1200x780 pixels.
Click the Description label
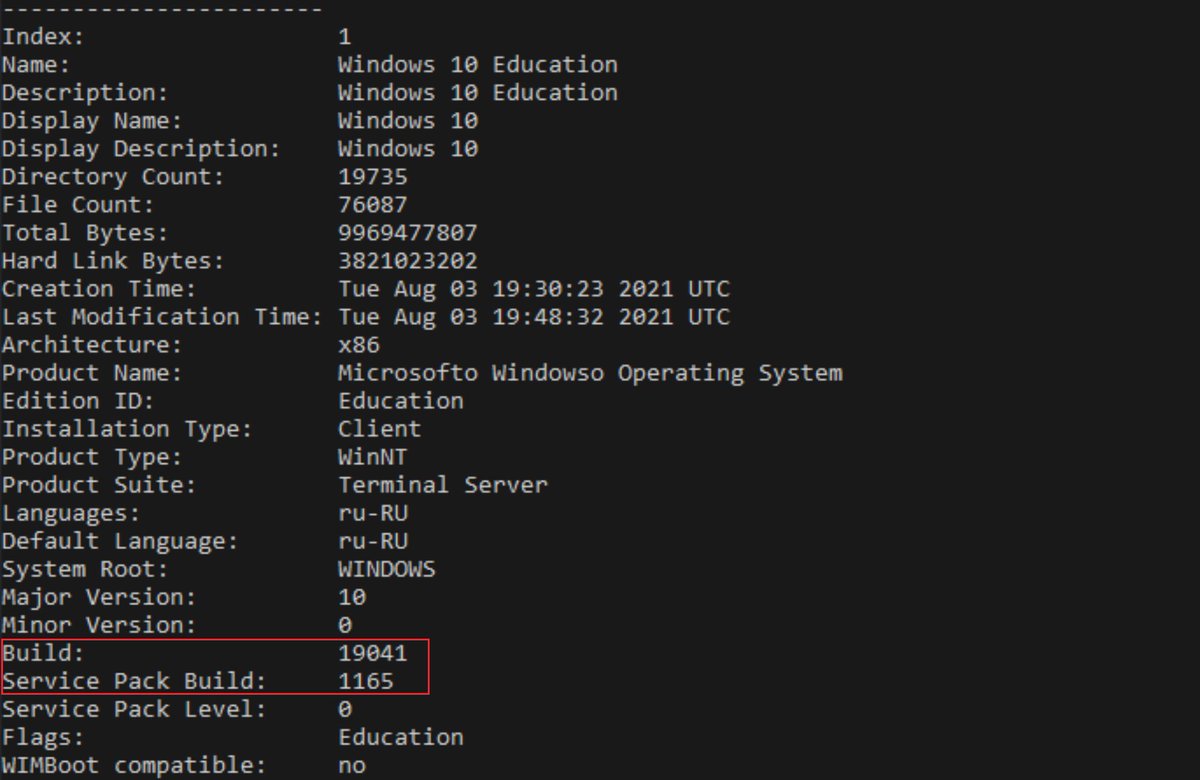coord(85,93)
